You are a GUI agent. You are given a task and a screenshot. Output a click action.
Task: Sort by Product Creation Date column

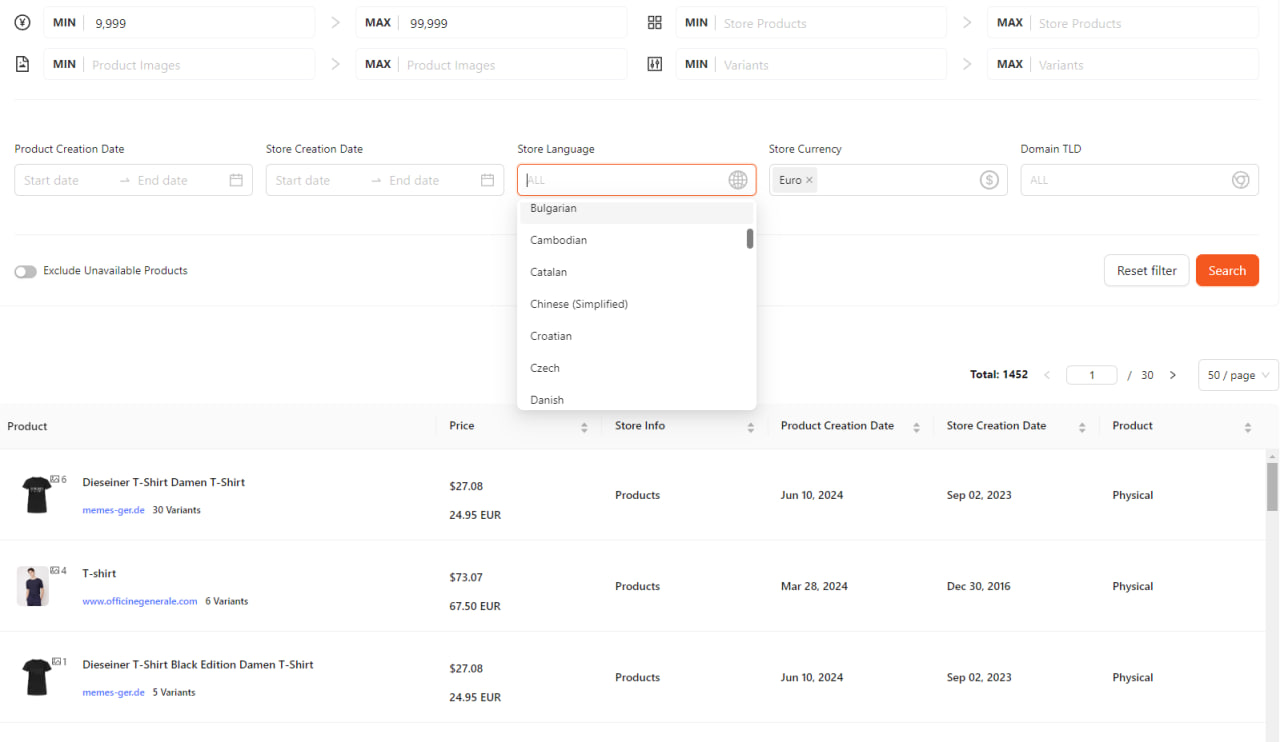pyautogui.click(x=916, y=427)
